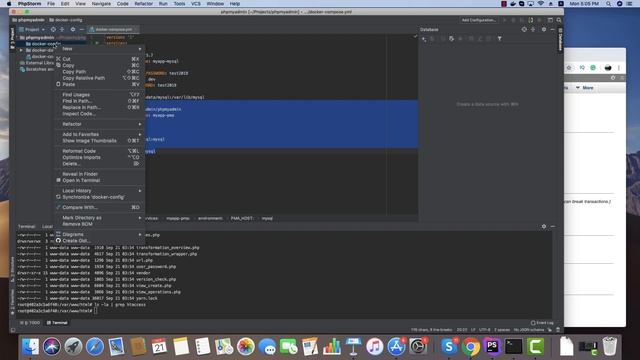Screen dimensions: 640x360
Task: Open the Event Log in status bar
Action: tap(542, 323)
